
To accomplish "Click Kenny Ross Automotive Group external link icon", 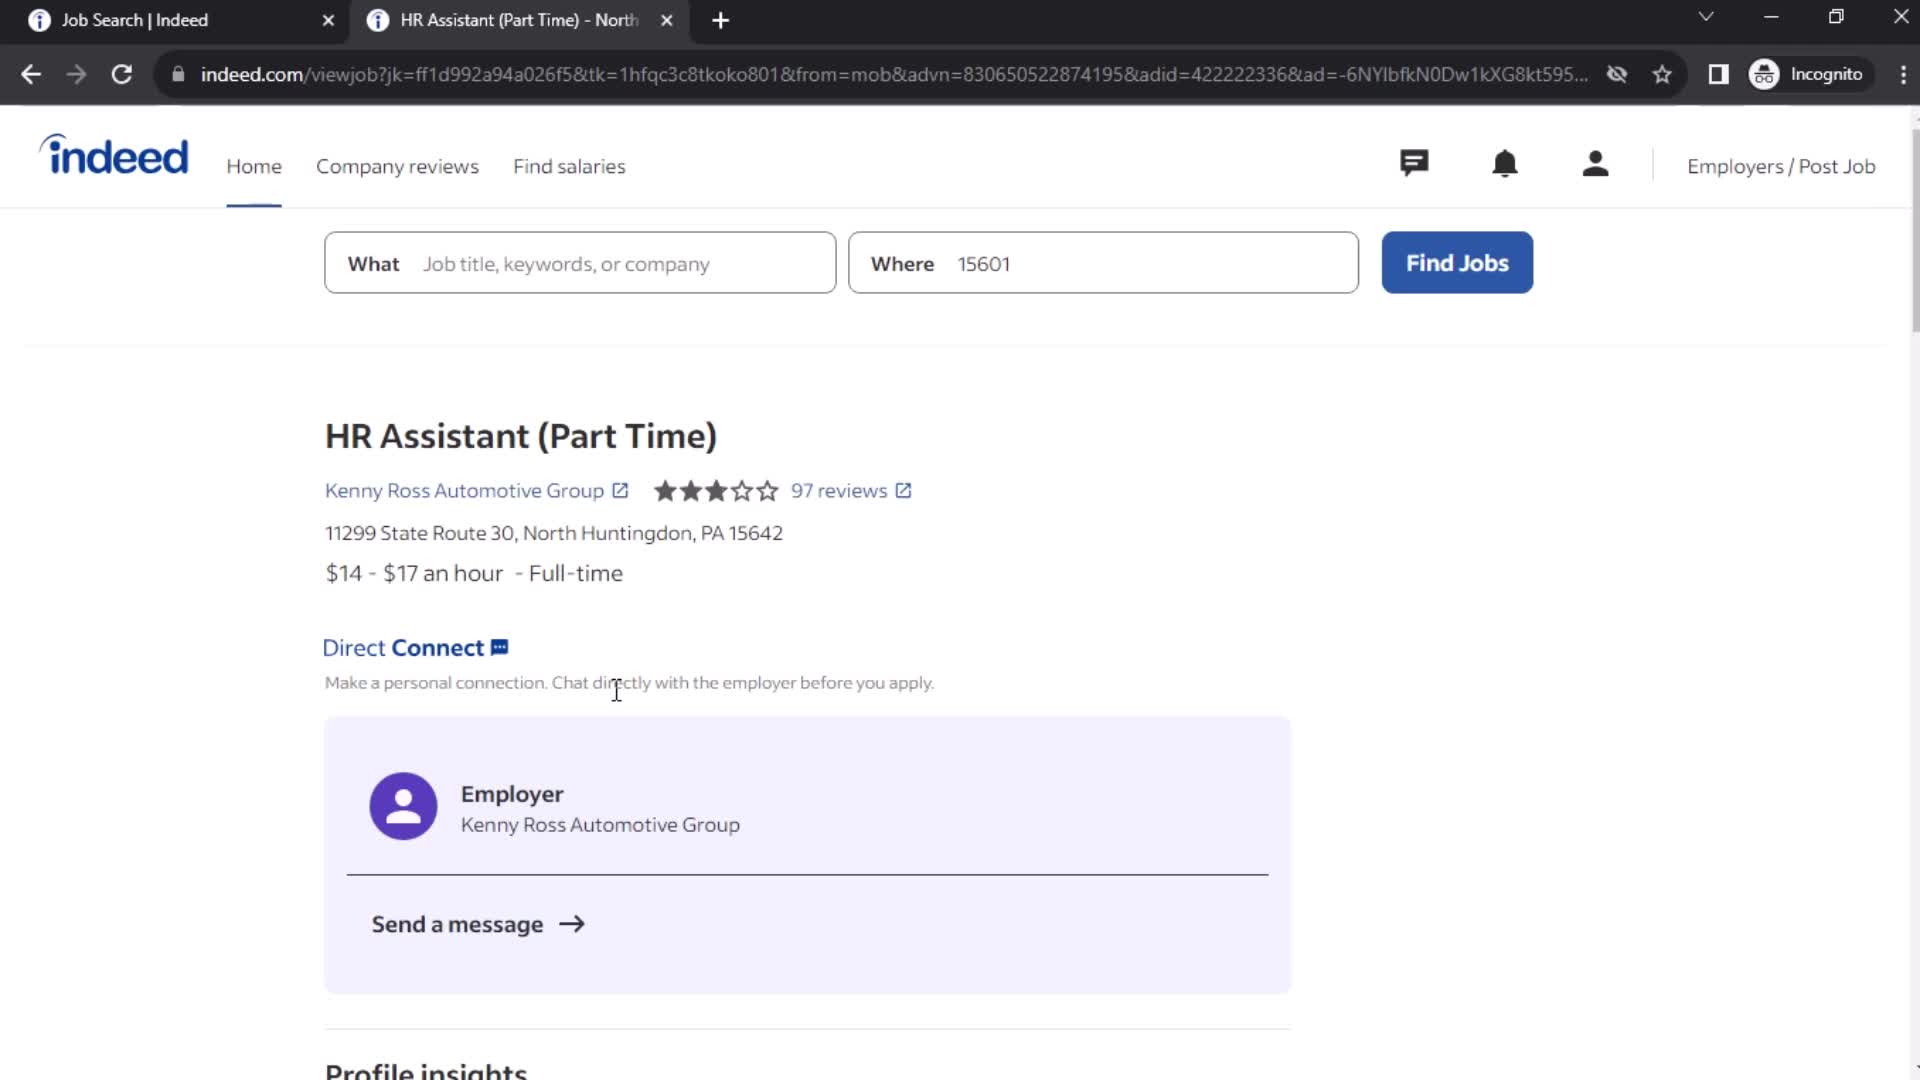I will 620,491.
